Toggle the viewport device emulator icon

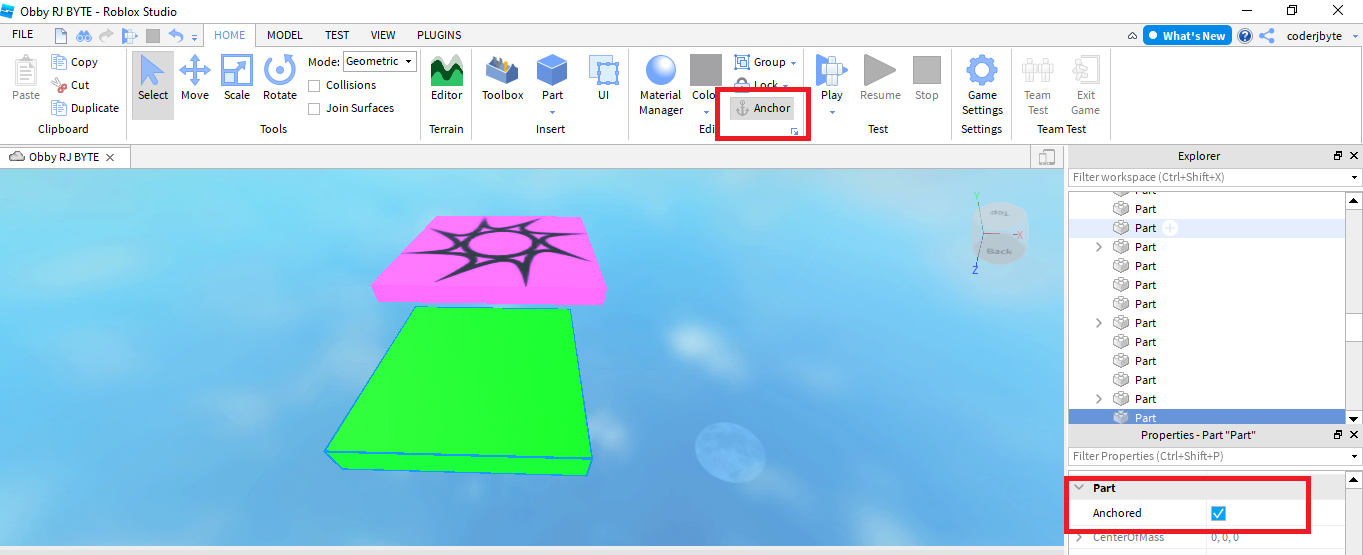tap(1047, 157)
